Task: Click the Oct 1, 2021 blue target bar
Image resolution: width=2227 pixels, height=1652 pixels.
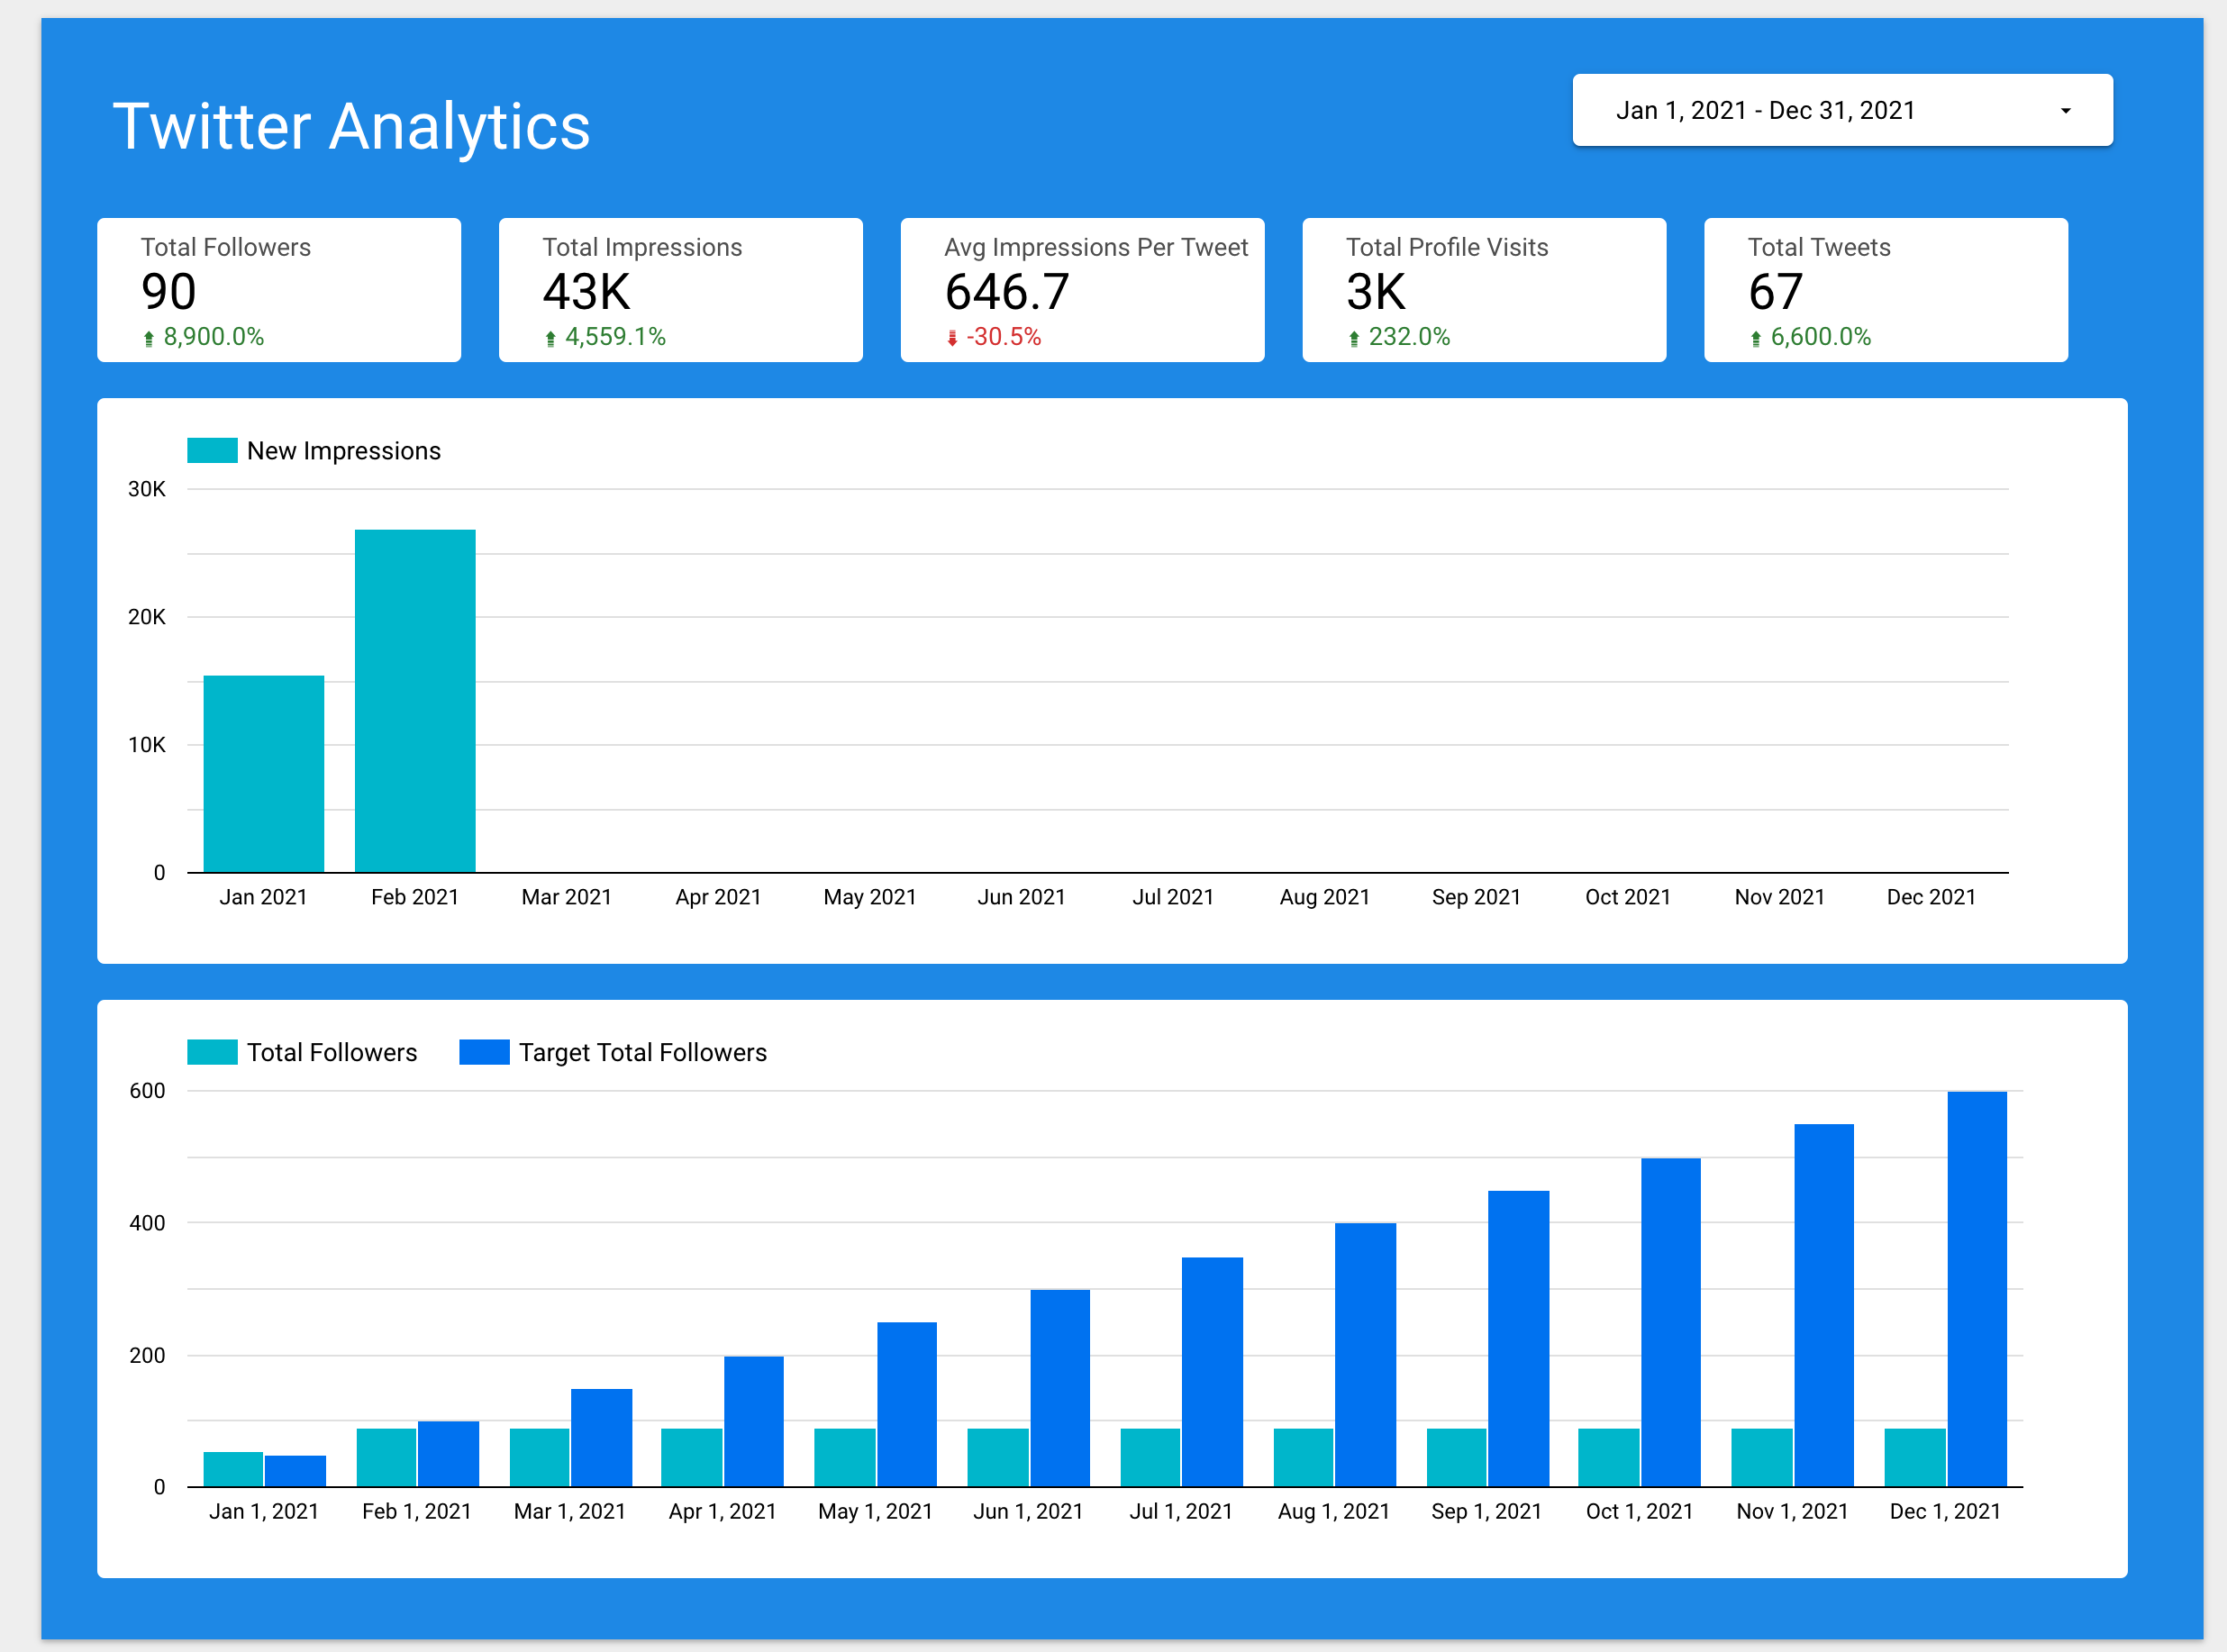Action: [x=1670, y=1322]
